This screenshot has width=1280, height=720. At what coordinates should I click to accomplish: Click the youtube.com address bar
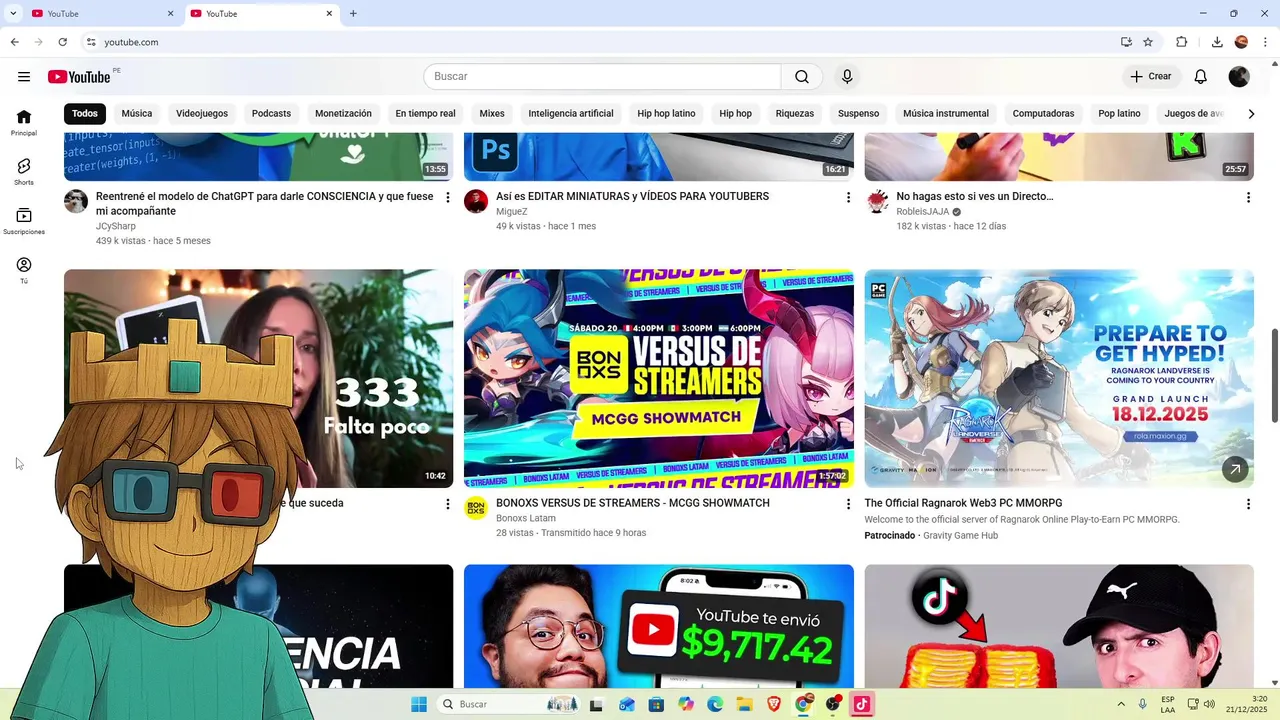point(600,42)
